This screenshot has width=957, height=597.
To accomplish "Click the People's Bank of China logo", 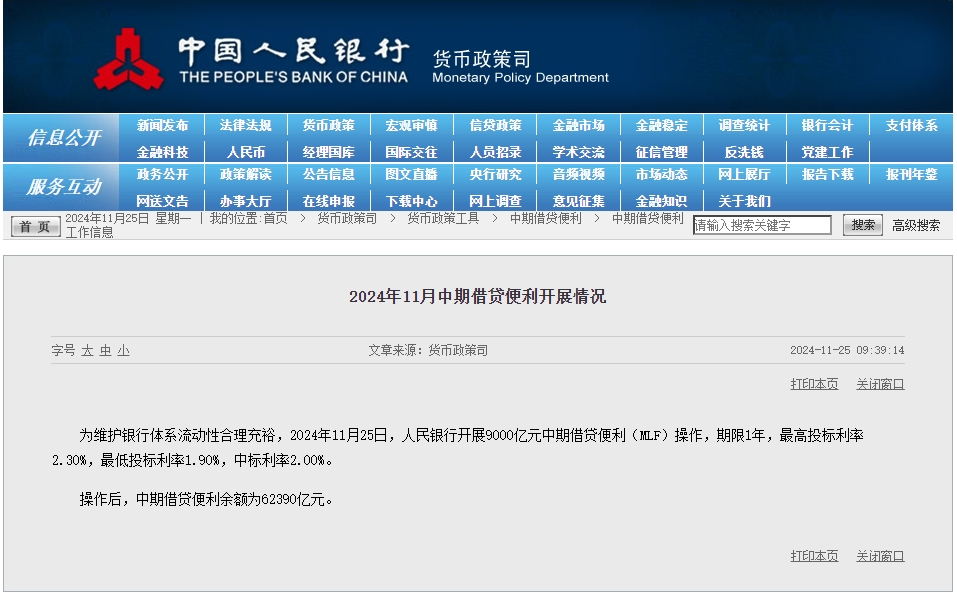I will pyautogui.click(x=128, y=60).
